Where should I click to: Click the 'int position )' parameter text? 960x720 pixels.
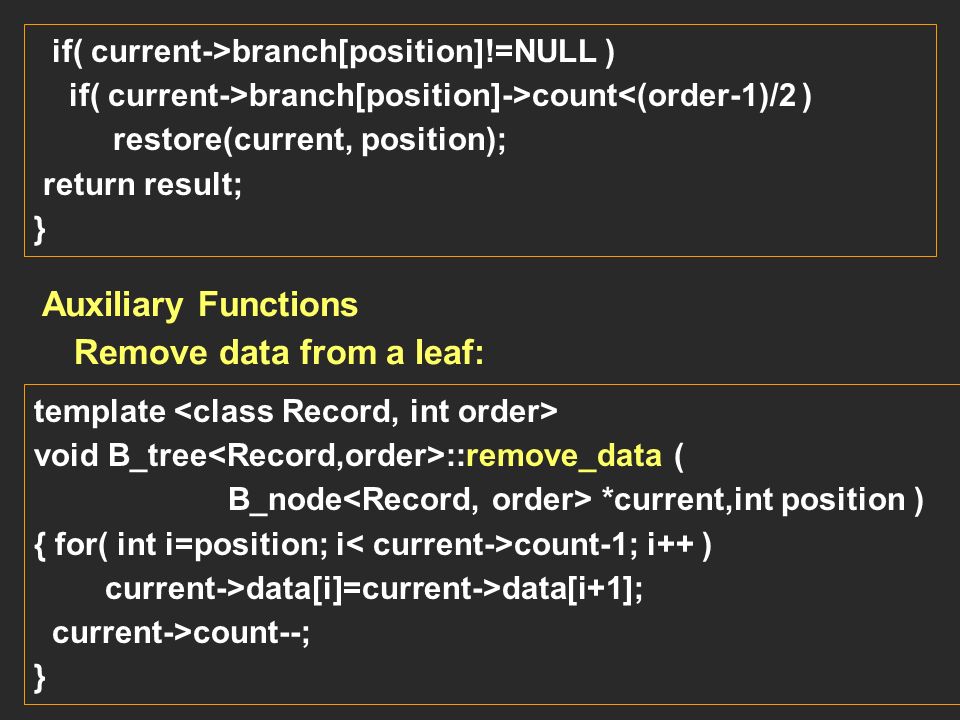point(828,500)
